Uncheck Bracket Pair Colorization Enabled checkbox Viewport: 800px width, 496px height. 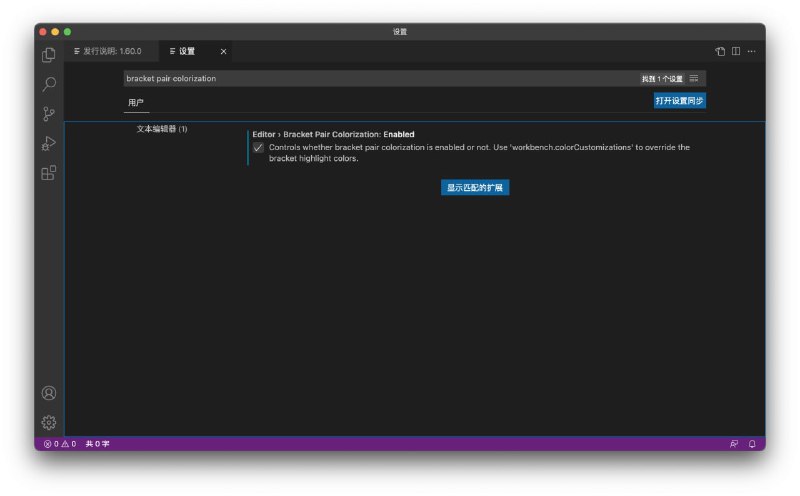click(x=258, y=148)
